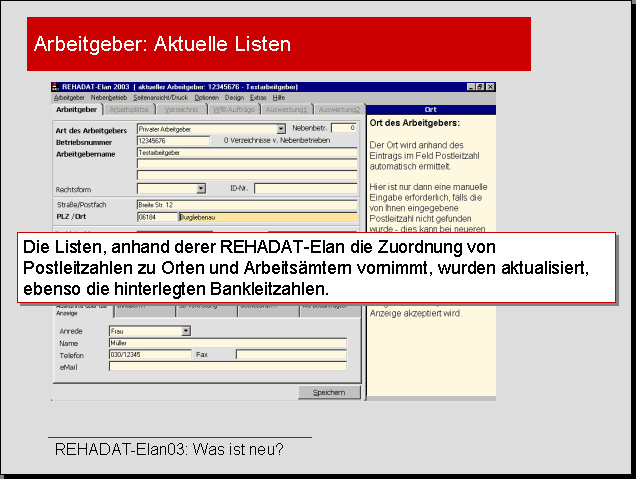Click the empty eMail input field
This screenshot has width=636, height=479.
tap(227, 367)
